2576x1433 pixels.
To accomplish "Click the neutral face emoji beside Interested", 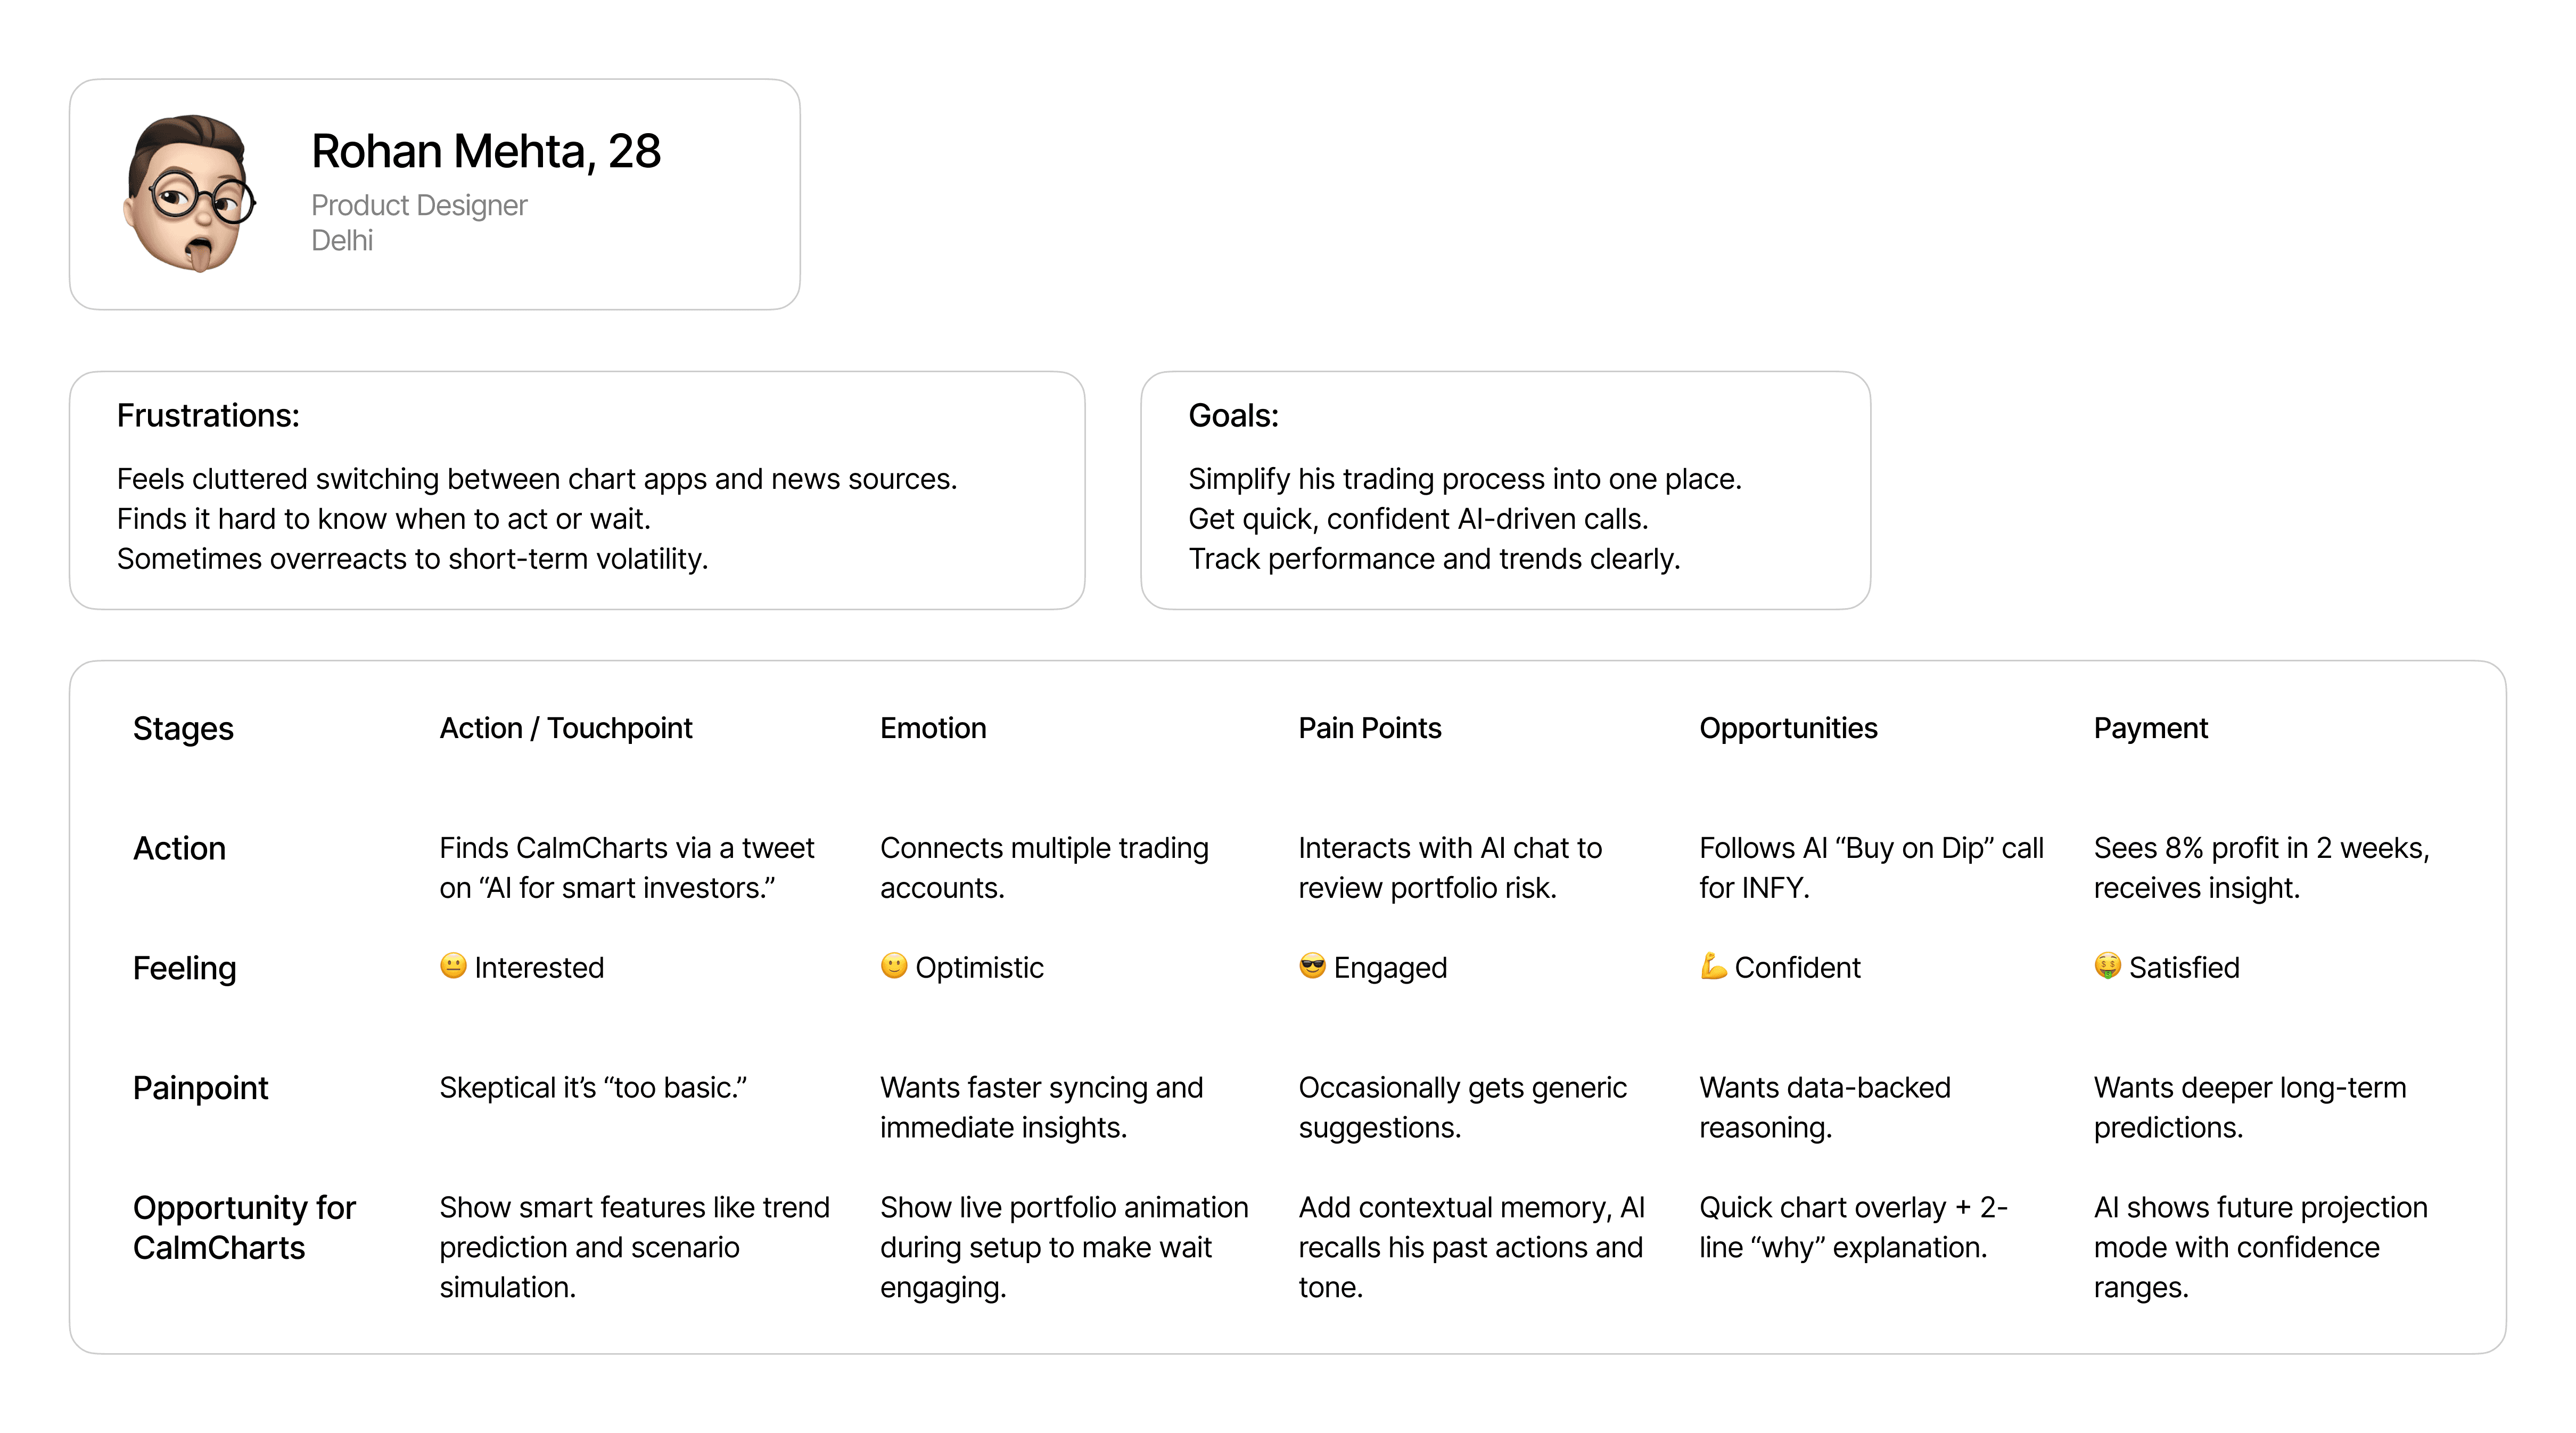I will 453,966.
